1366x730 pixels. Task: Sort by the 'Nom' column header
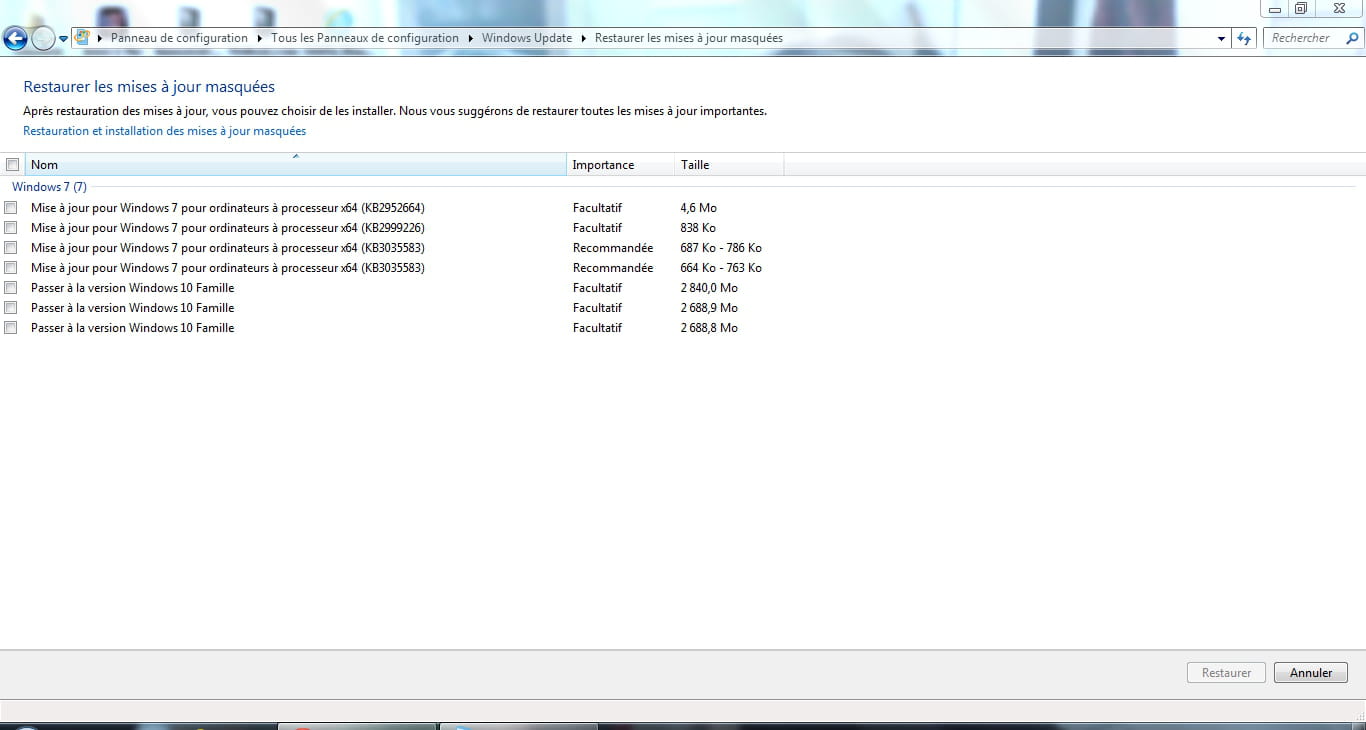pos(296,165)
